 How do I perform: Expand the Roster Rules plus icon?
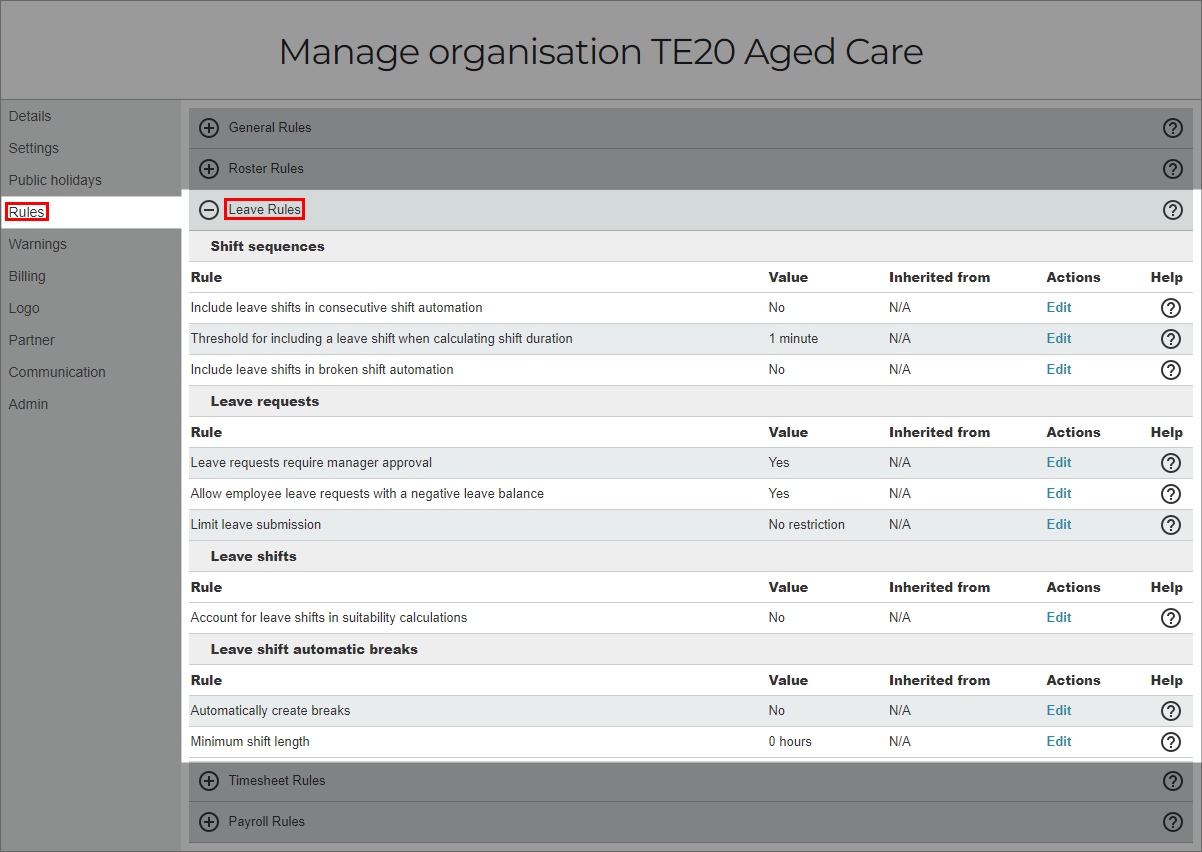[209, 169]
